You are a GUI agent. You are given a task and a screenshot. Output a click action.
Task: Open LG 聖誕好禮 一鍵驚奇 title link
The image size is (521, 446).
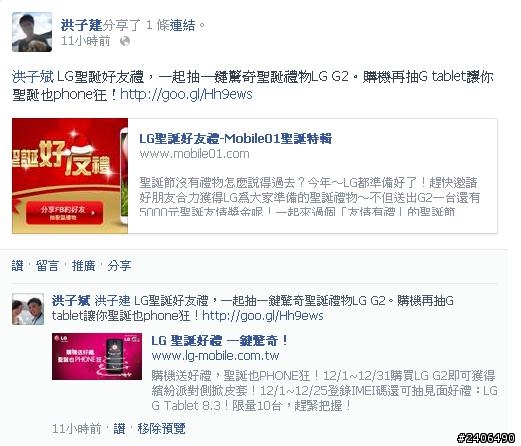point(219,341)
